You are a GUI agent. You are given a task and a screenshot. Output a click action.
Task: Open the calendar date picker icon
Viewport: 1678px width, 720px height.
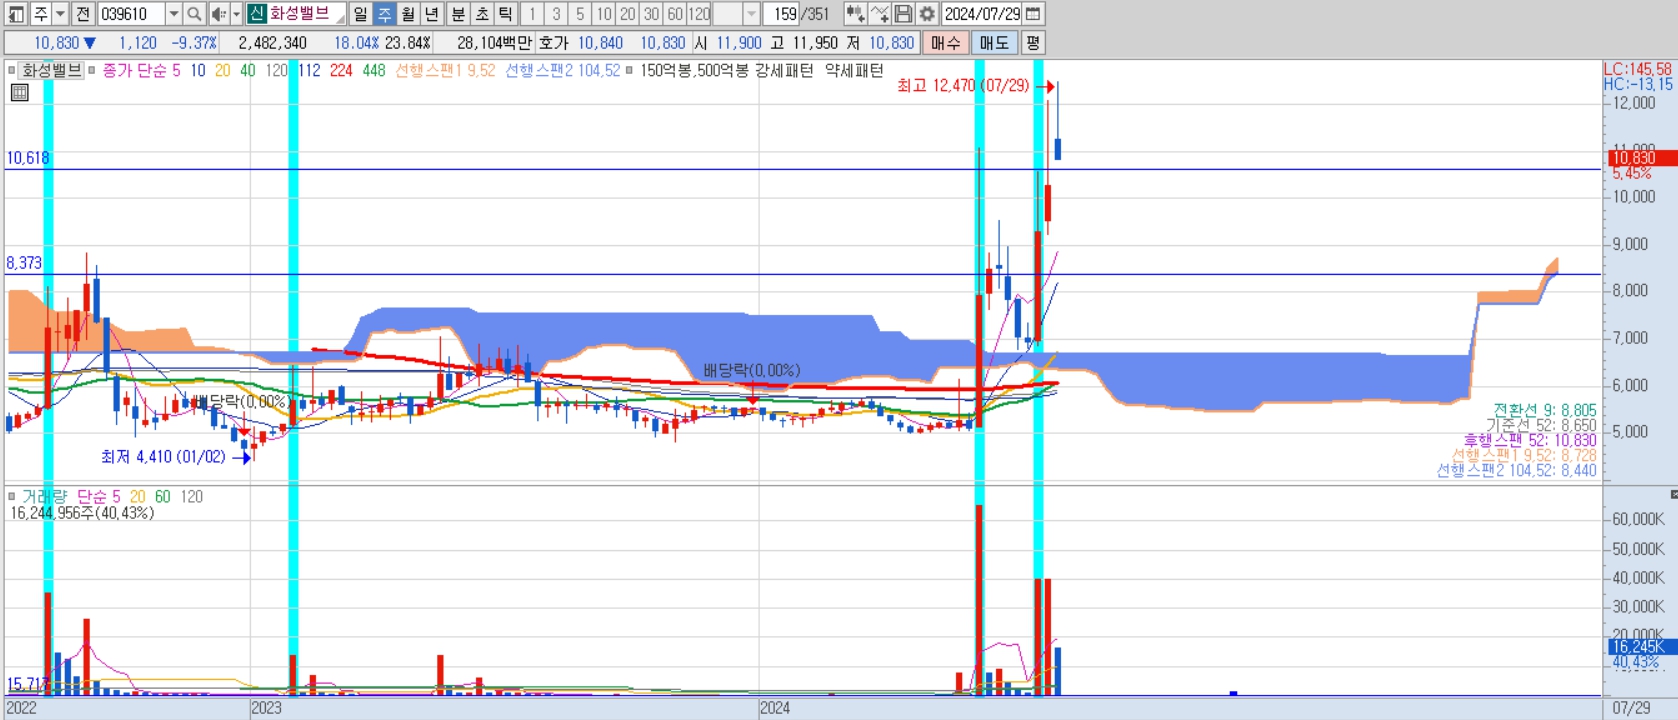coord(1033,14)
